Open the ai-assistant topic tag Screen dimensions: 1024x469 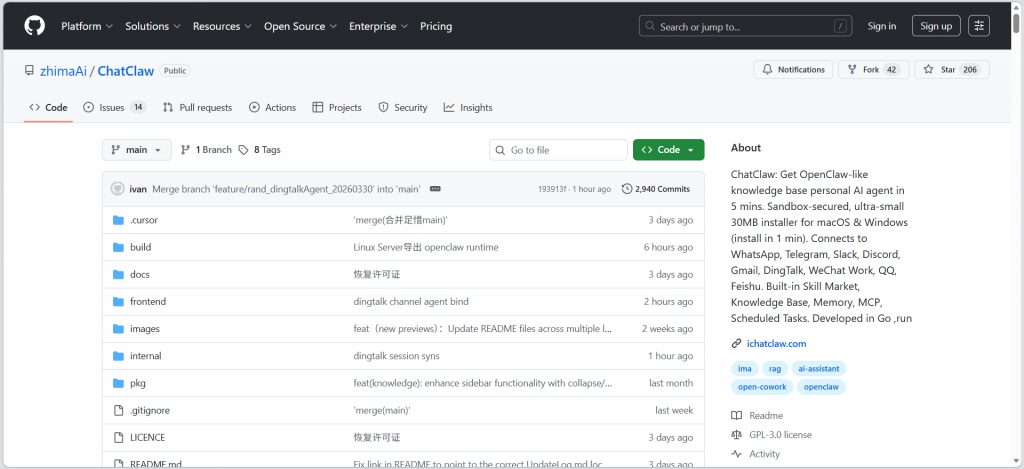(819, 368)
